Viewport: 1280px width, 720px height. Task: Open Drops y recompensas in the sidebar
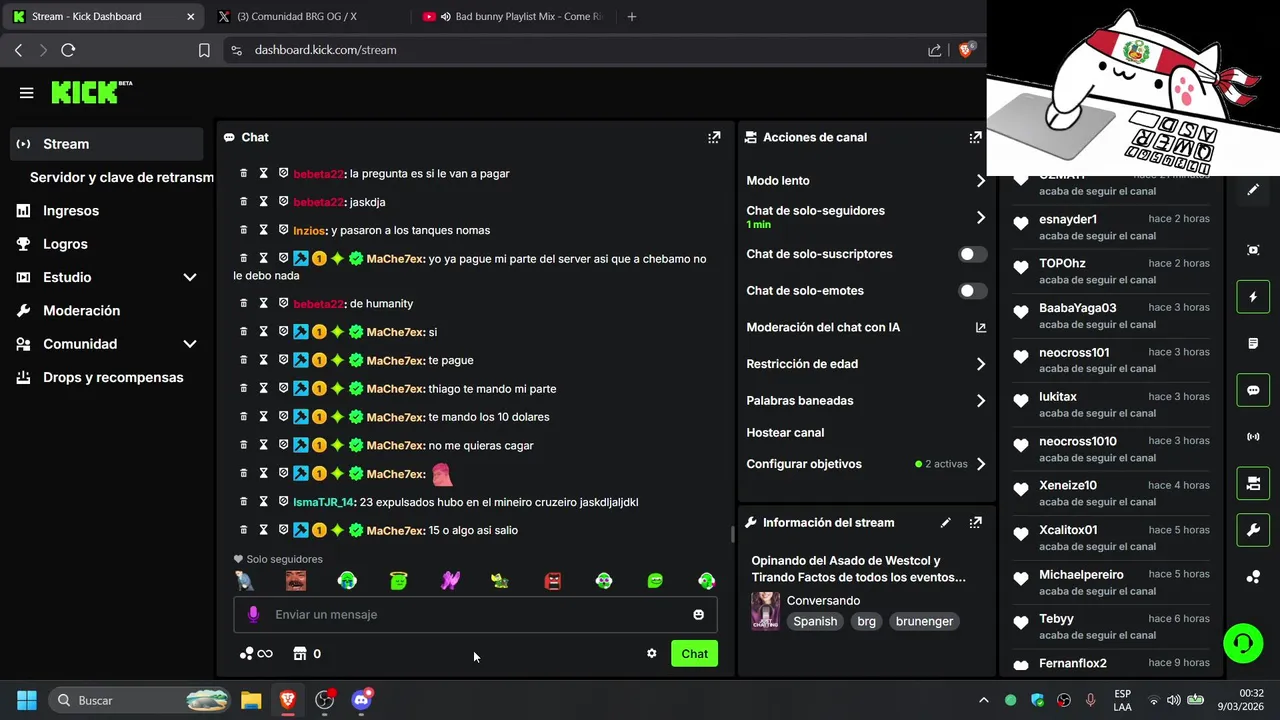click(x=106, y=377)
